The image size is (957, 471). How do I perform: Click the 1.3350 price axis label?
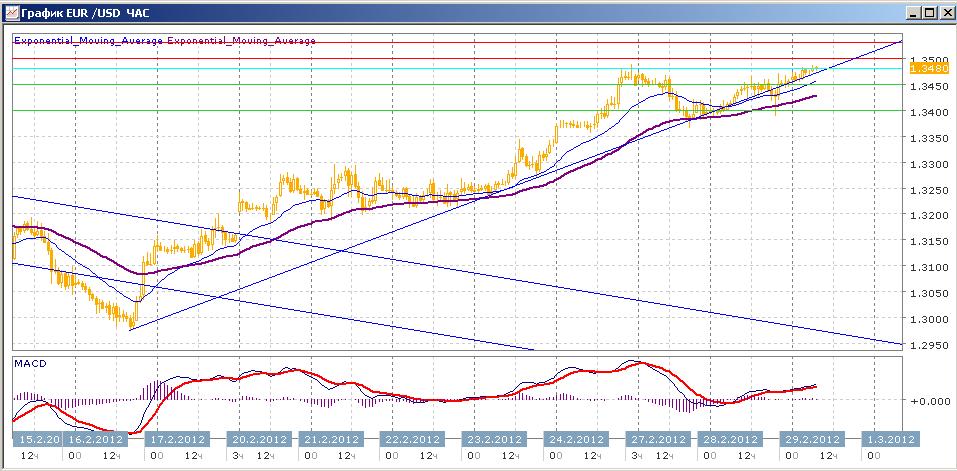click(929, 138)
